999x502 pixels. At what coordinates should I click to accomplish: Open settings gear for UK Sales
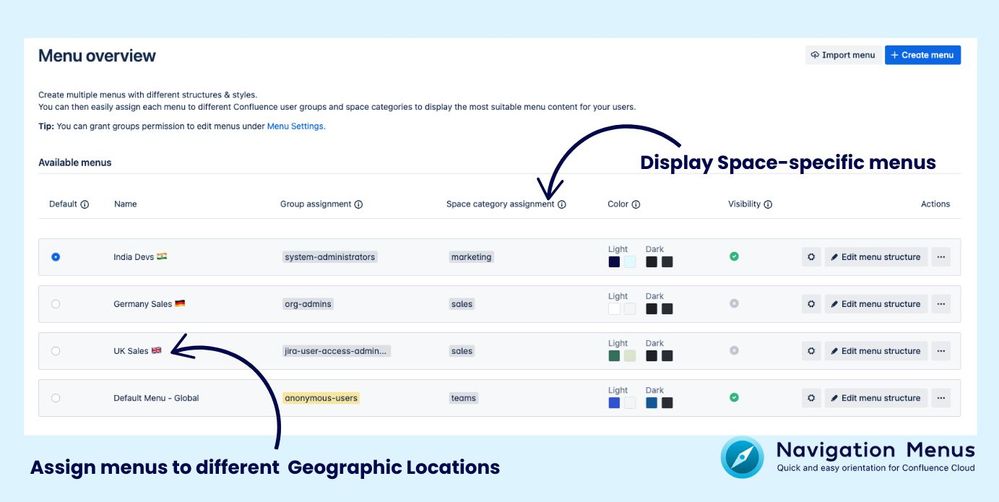coord(811,351)
